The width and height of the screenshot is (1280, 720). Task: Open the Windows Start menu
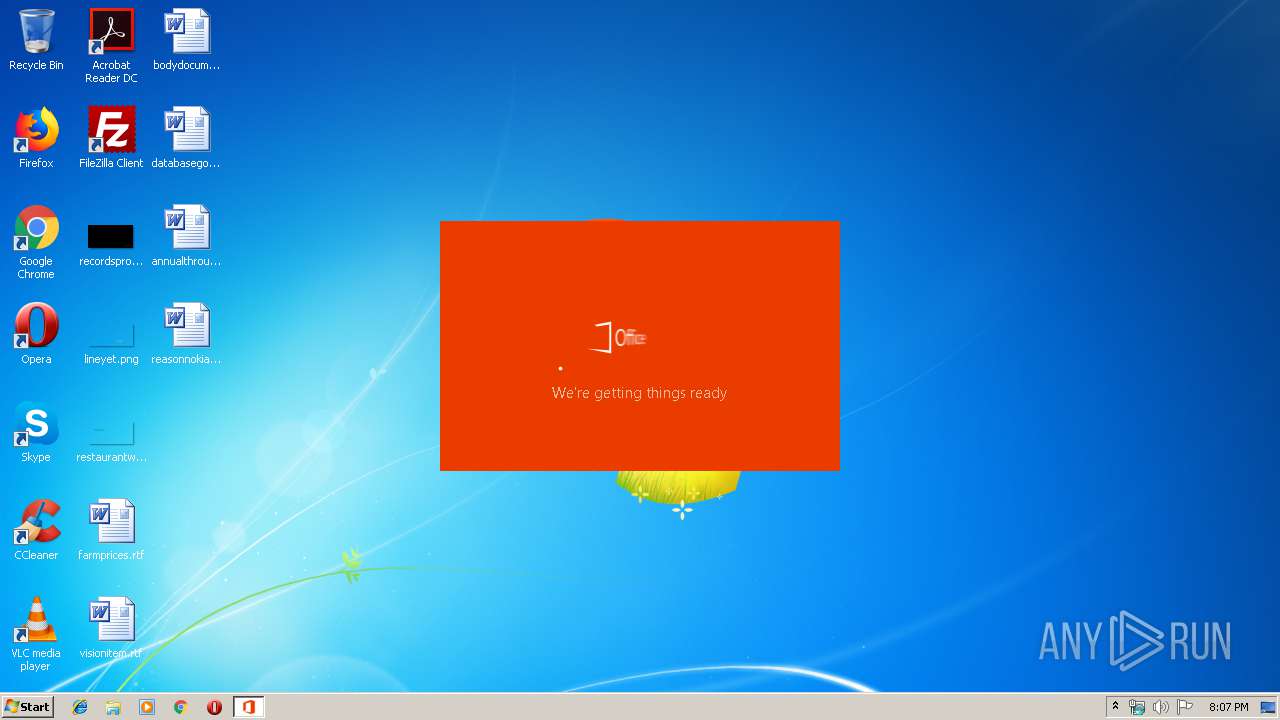pyautogui.click(x=27, y=707)
